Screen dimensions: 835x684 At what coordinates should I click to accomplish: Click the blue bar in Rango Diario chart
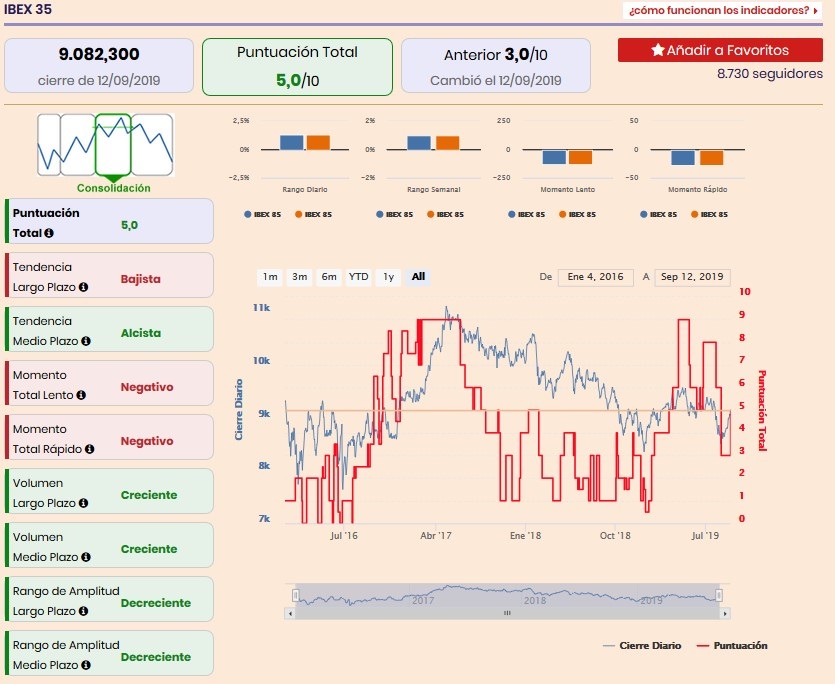[x=291, y=142]
